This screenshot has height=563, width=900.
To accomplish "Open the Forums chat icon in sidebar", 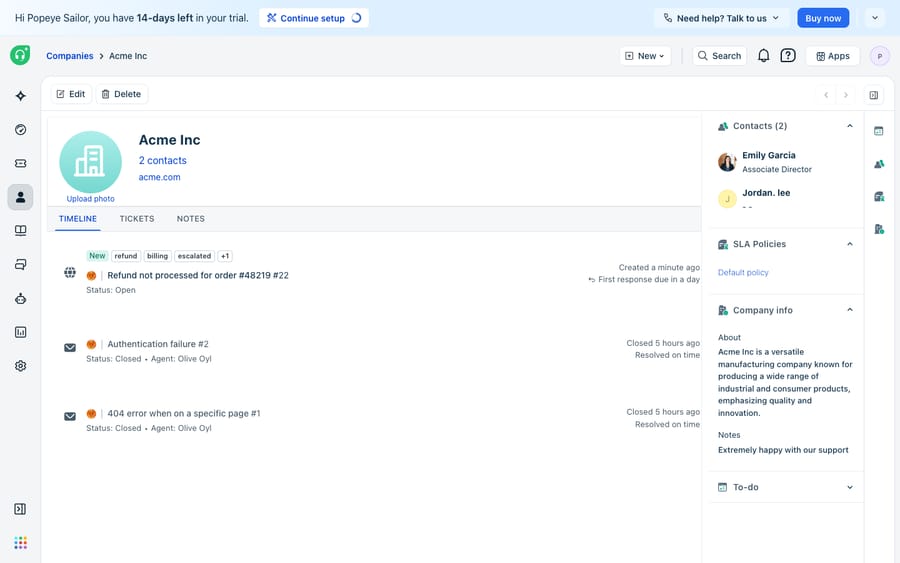I will coord(21,265).
